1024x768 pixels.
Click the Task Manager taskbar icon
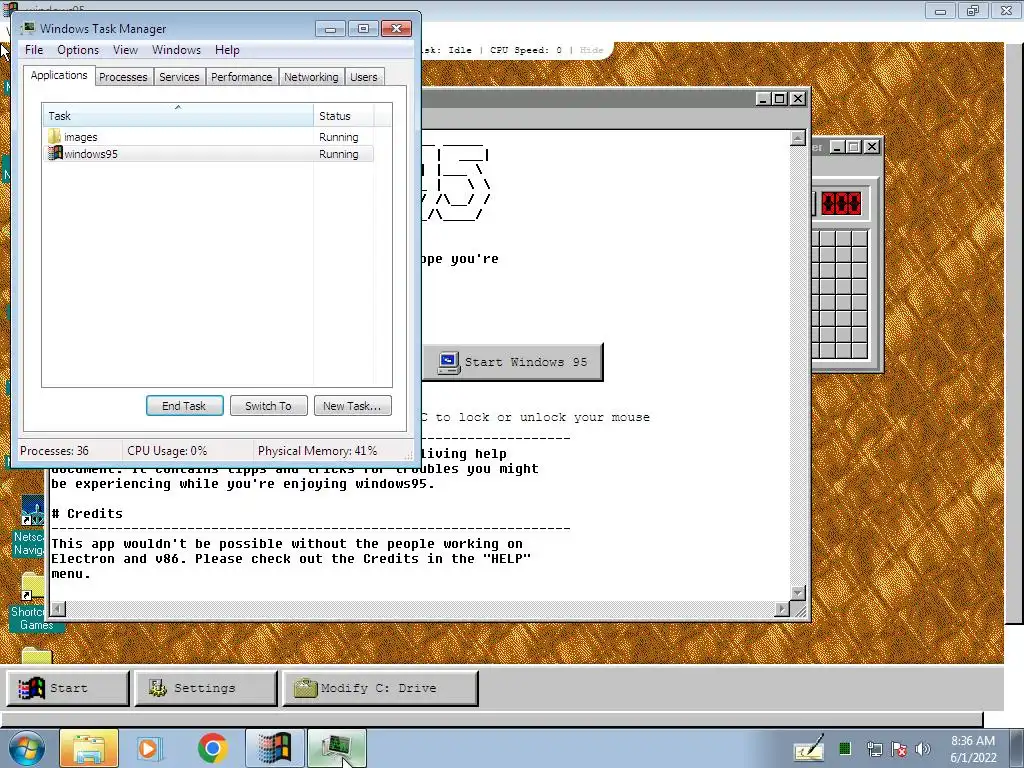tap(337, 748)
